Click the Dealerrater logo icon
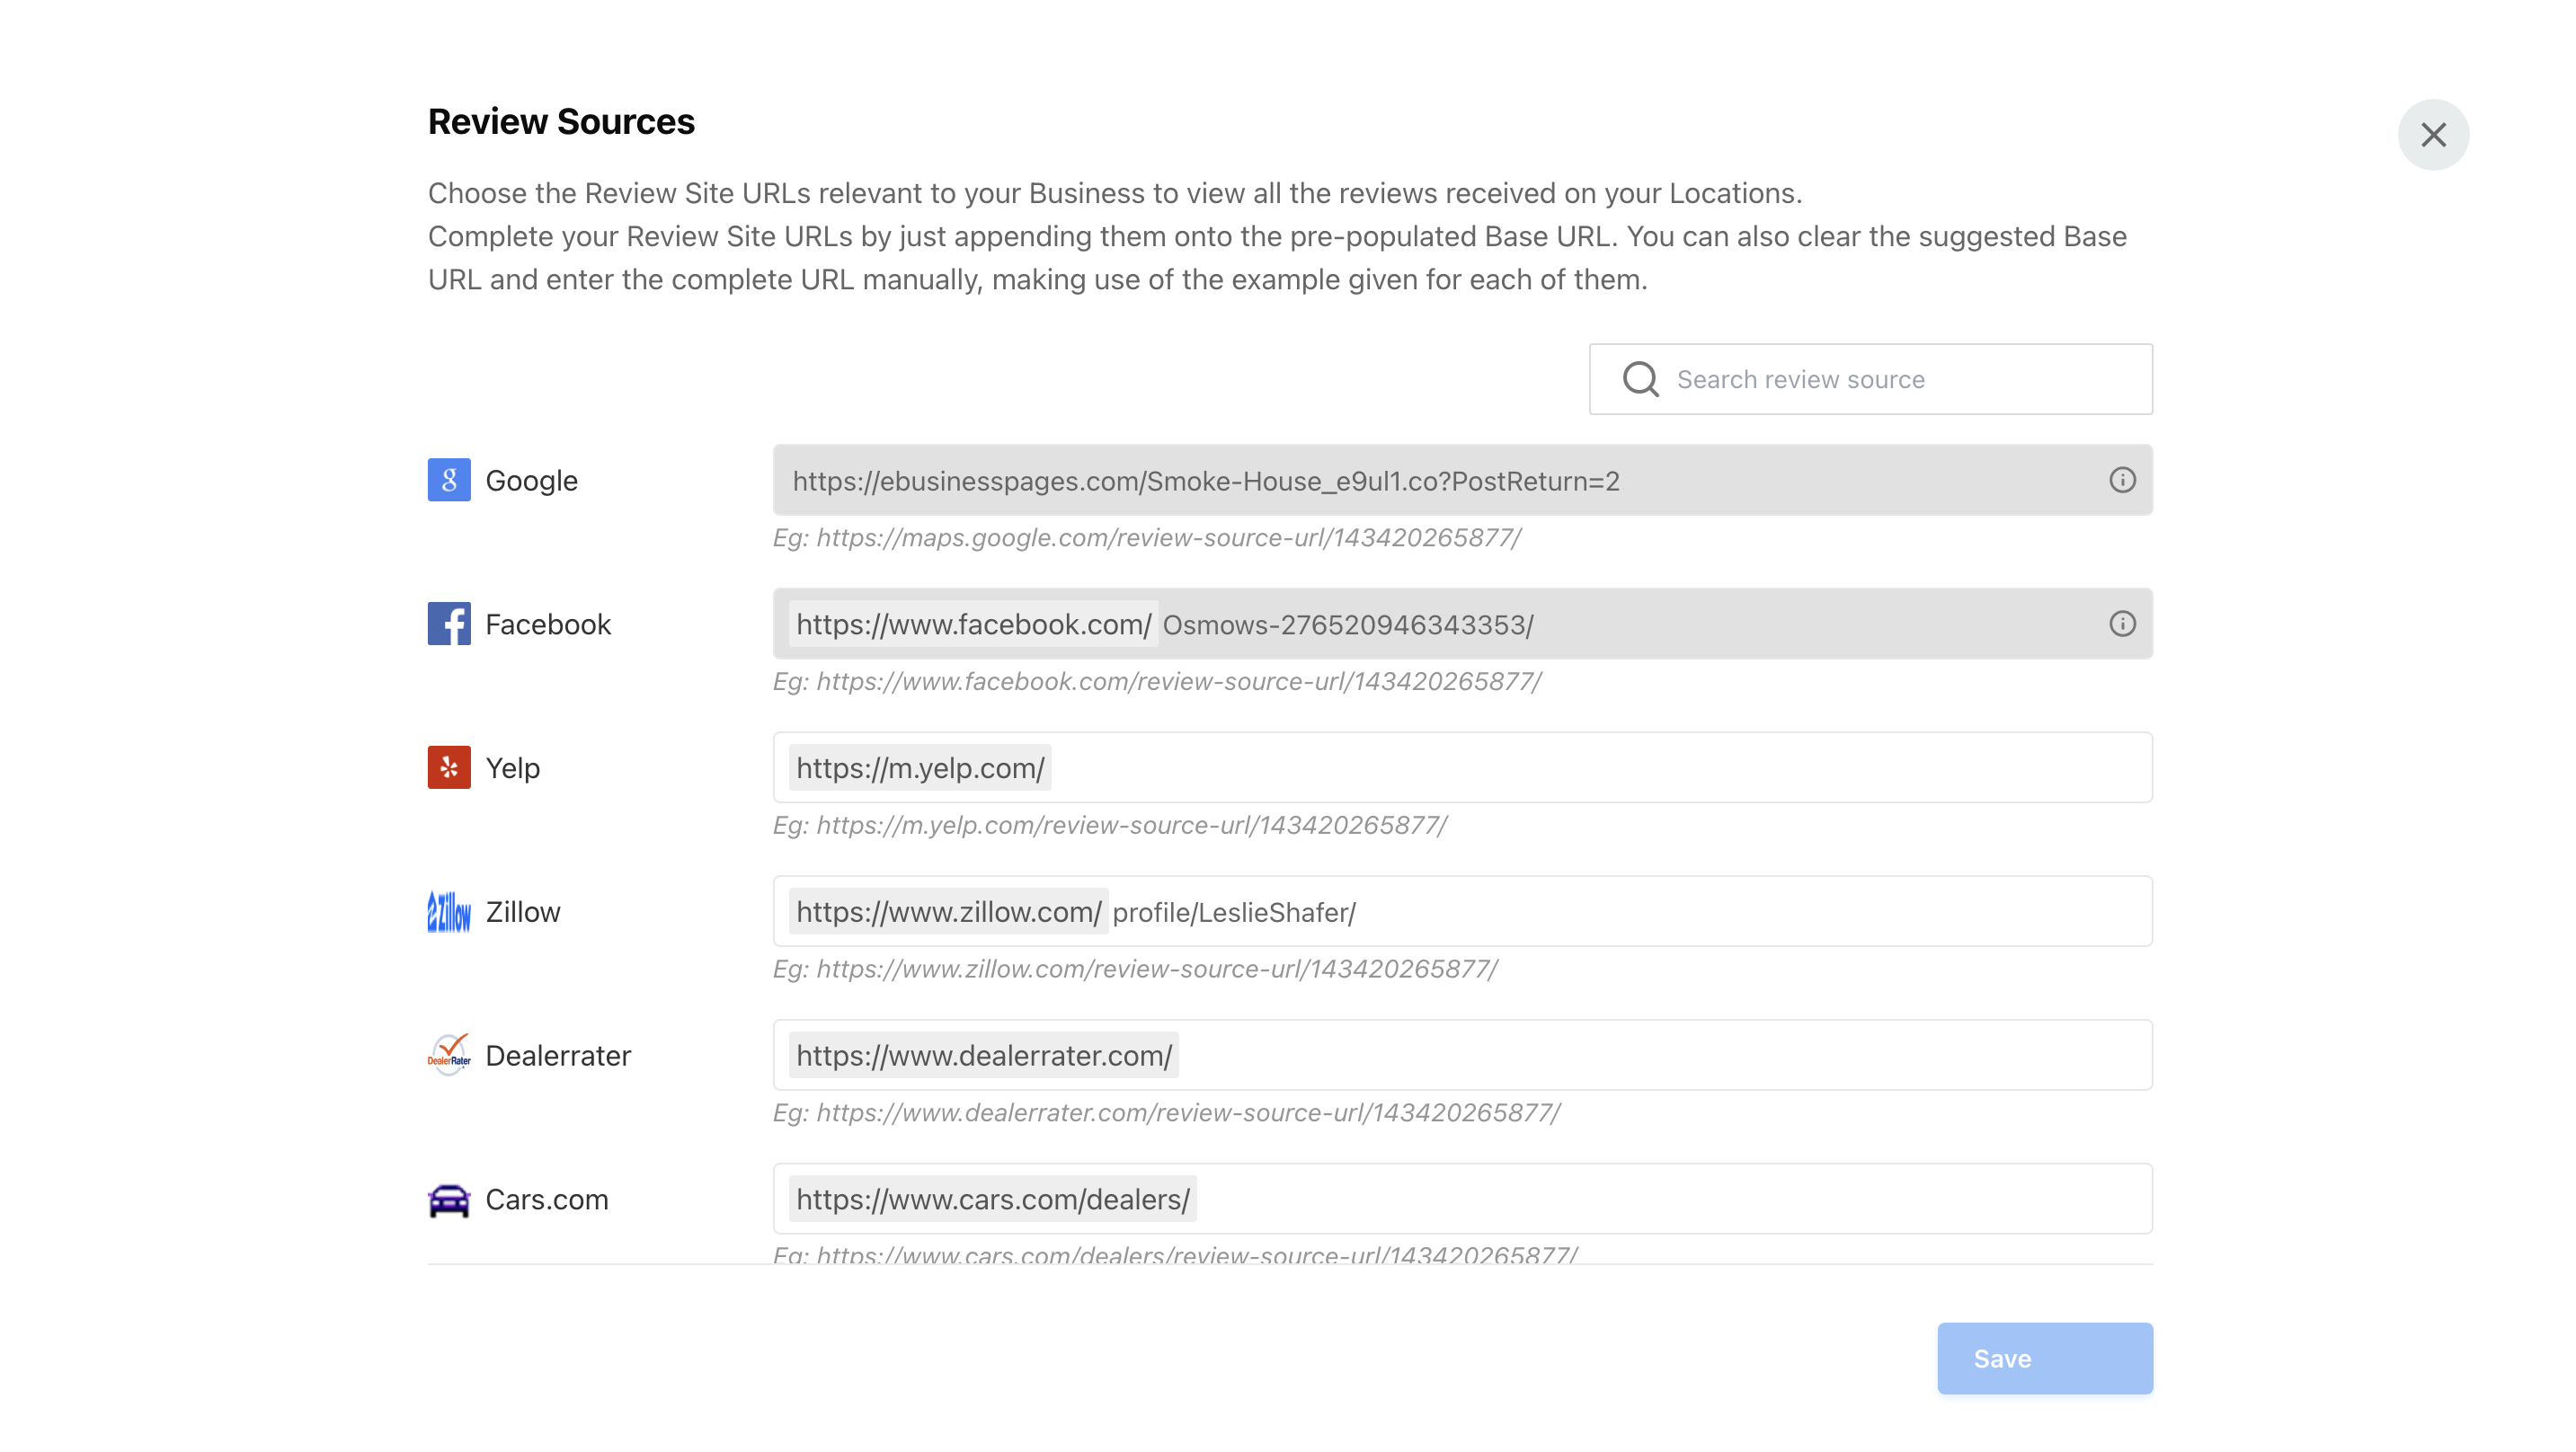The image size is (2576, 1452). point(449,1055)
